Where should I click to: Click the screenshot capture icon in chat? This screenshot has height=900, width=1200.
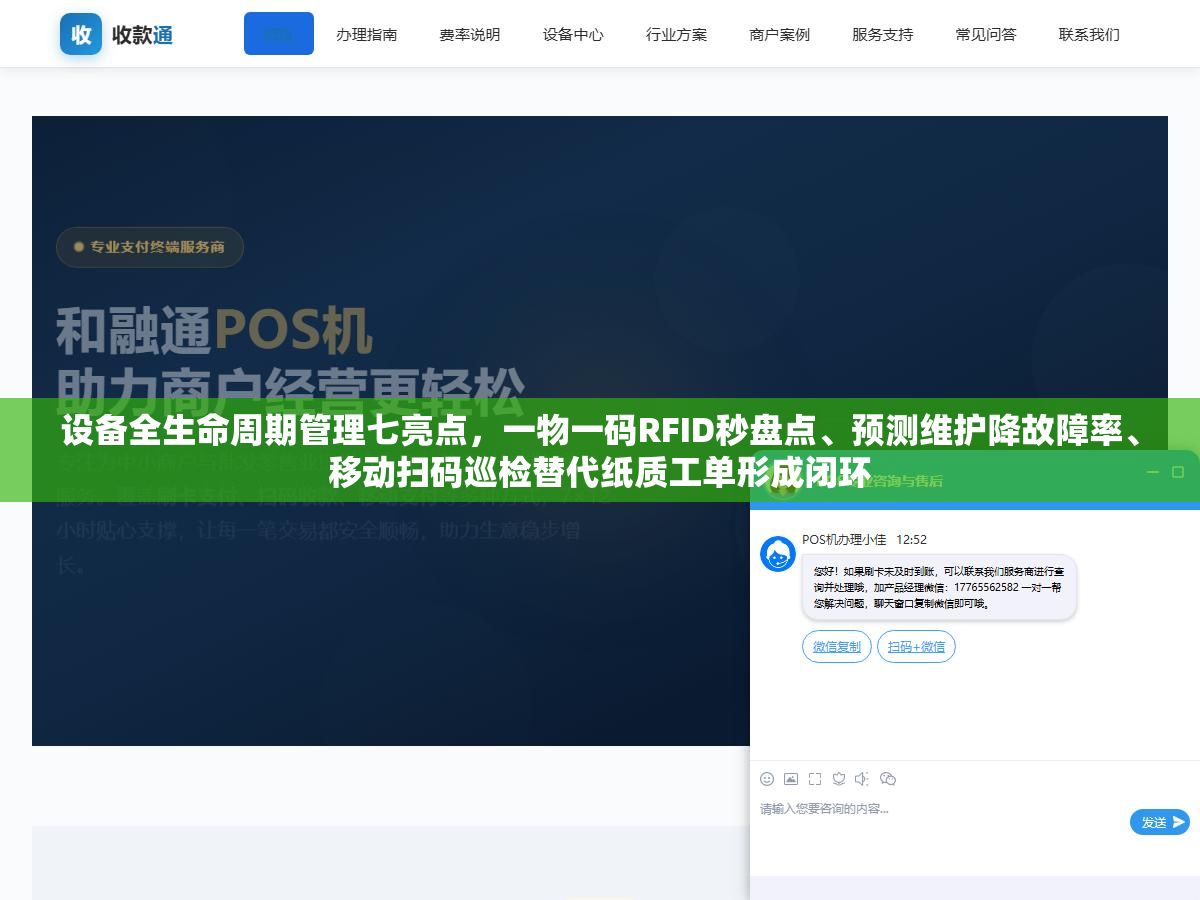pos(815,779)
